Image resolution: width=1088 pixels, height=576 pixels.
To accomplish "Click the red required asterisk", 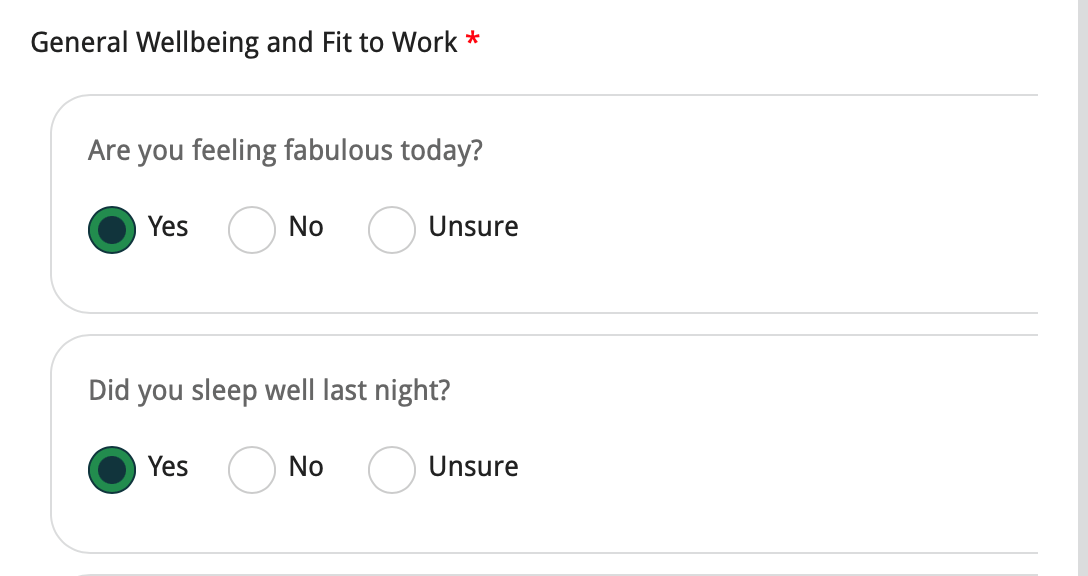I will [x=473, y=41].
